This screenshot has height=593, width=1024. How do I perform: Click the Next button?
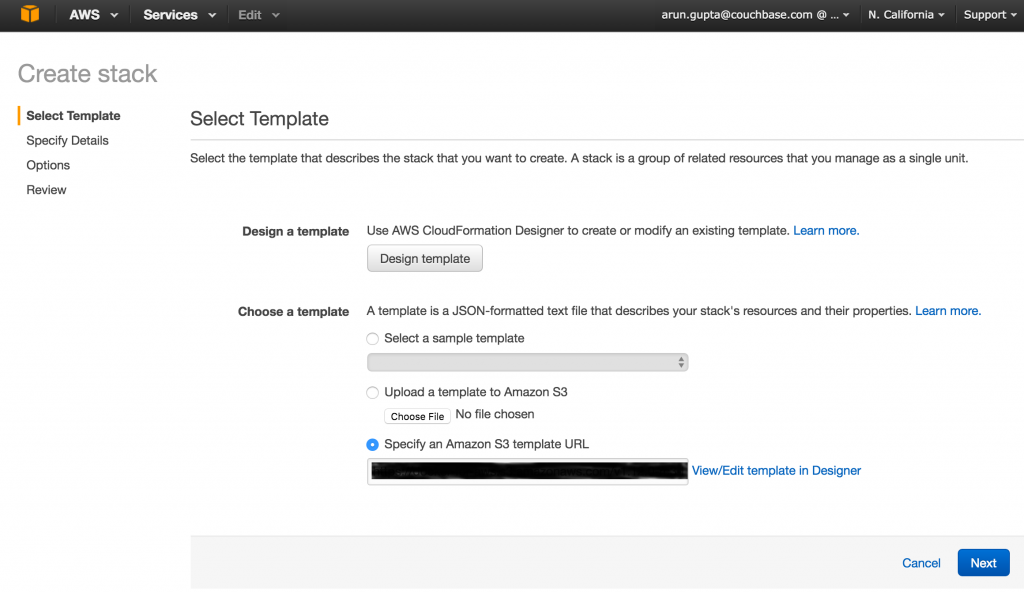[x=984, y=563]
